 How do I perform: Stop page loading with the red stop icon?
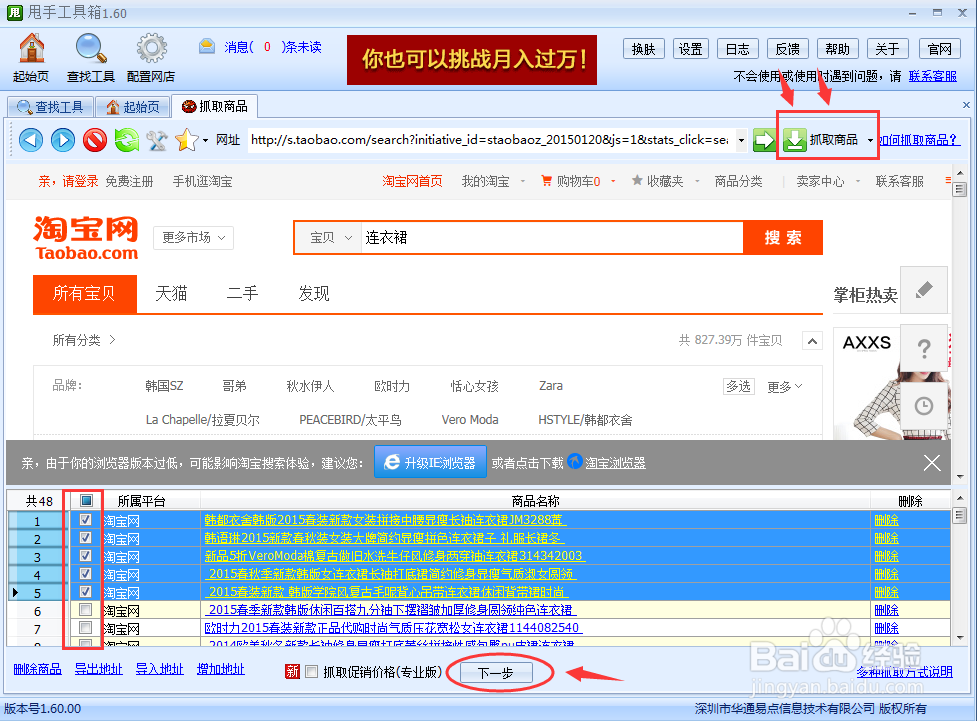95,139
